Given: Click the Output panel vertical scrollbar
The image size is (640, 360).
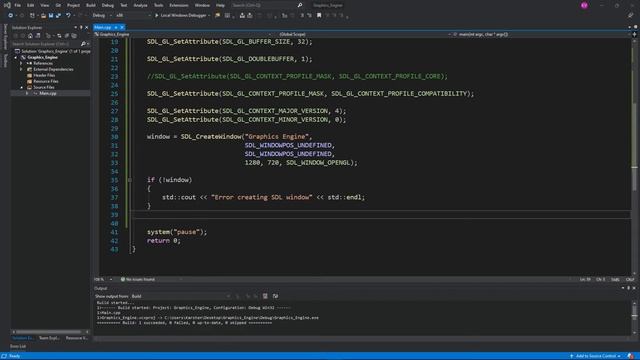Looking at the screenshot, I should click(634, 317).
